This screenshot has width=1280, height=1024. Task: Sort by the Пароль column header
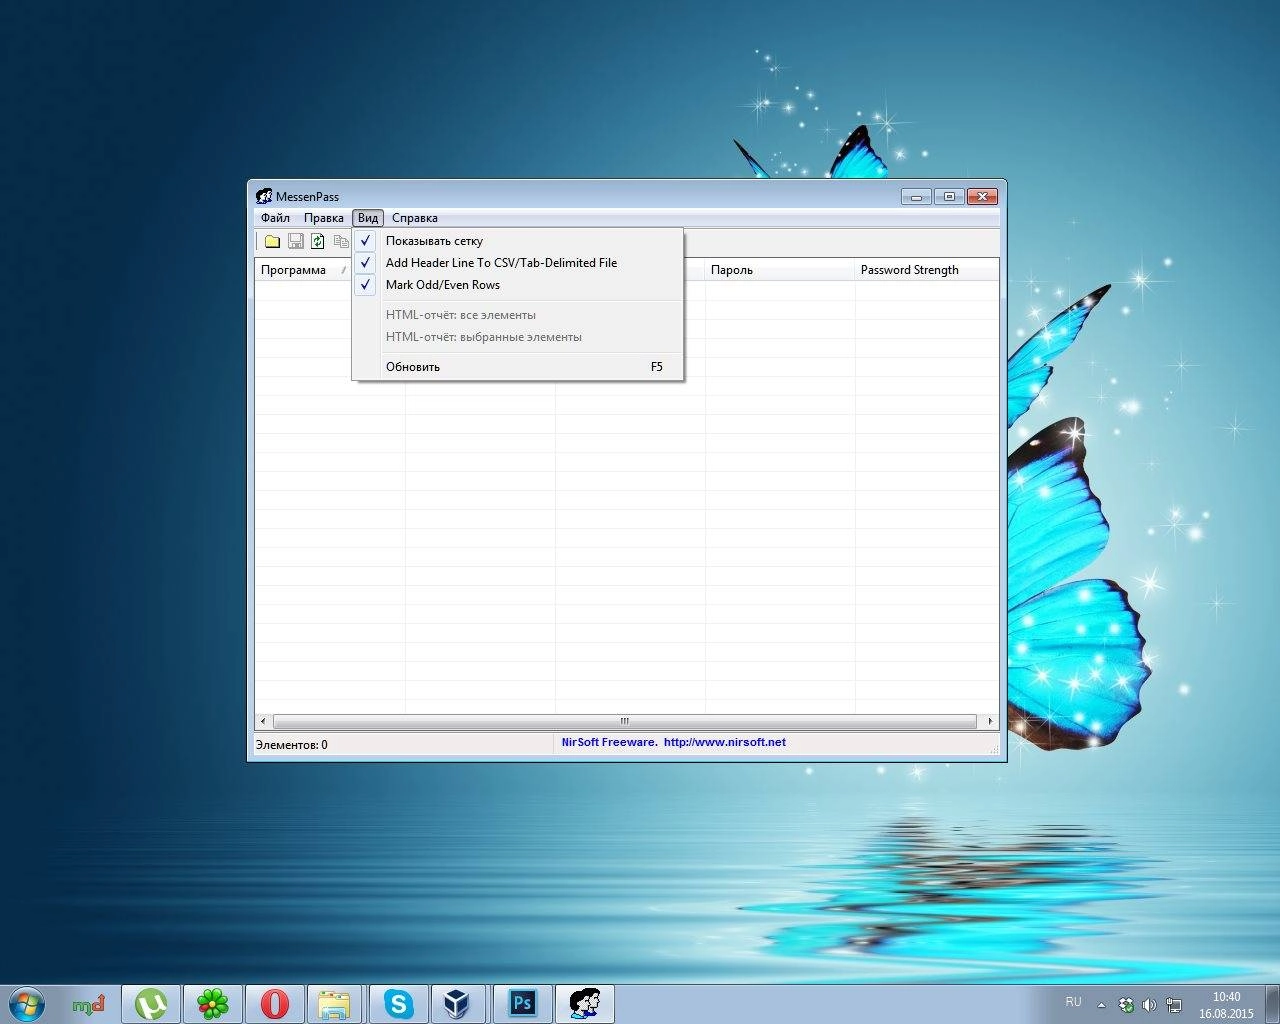point(780,270)
